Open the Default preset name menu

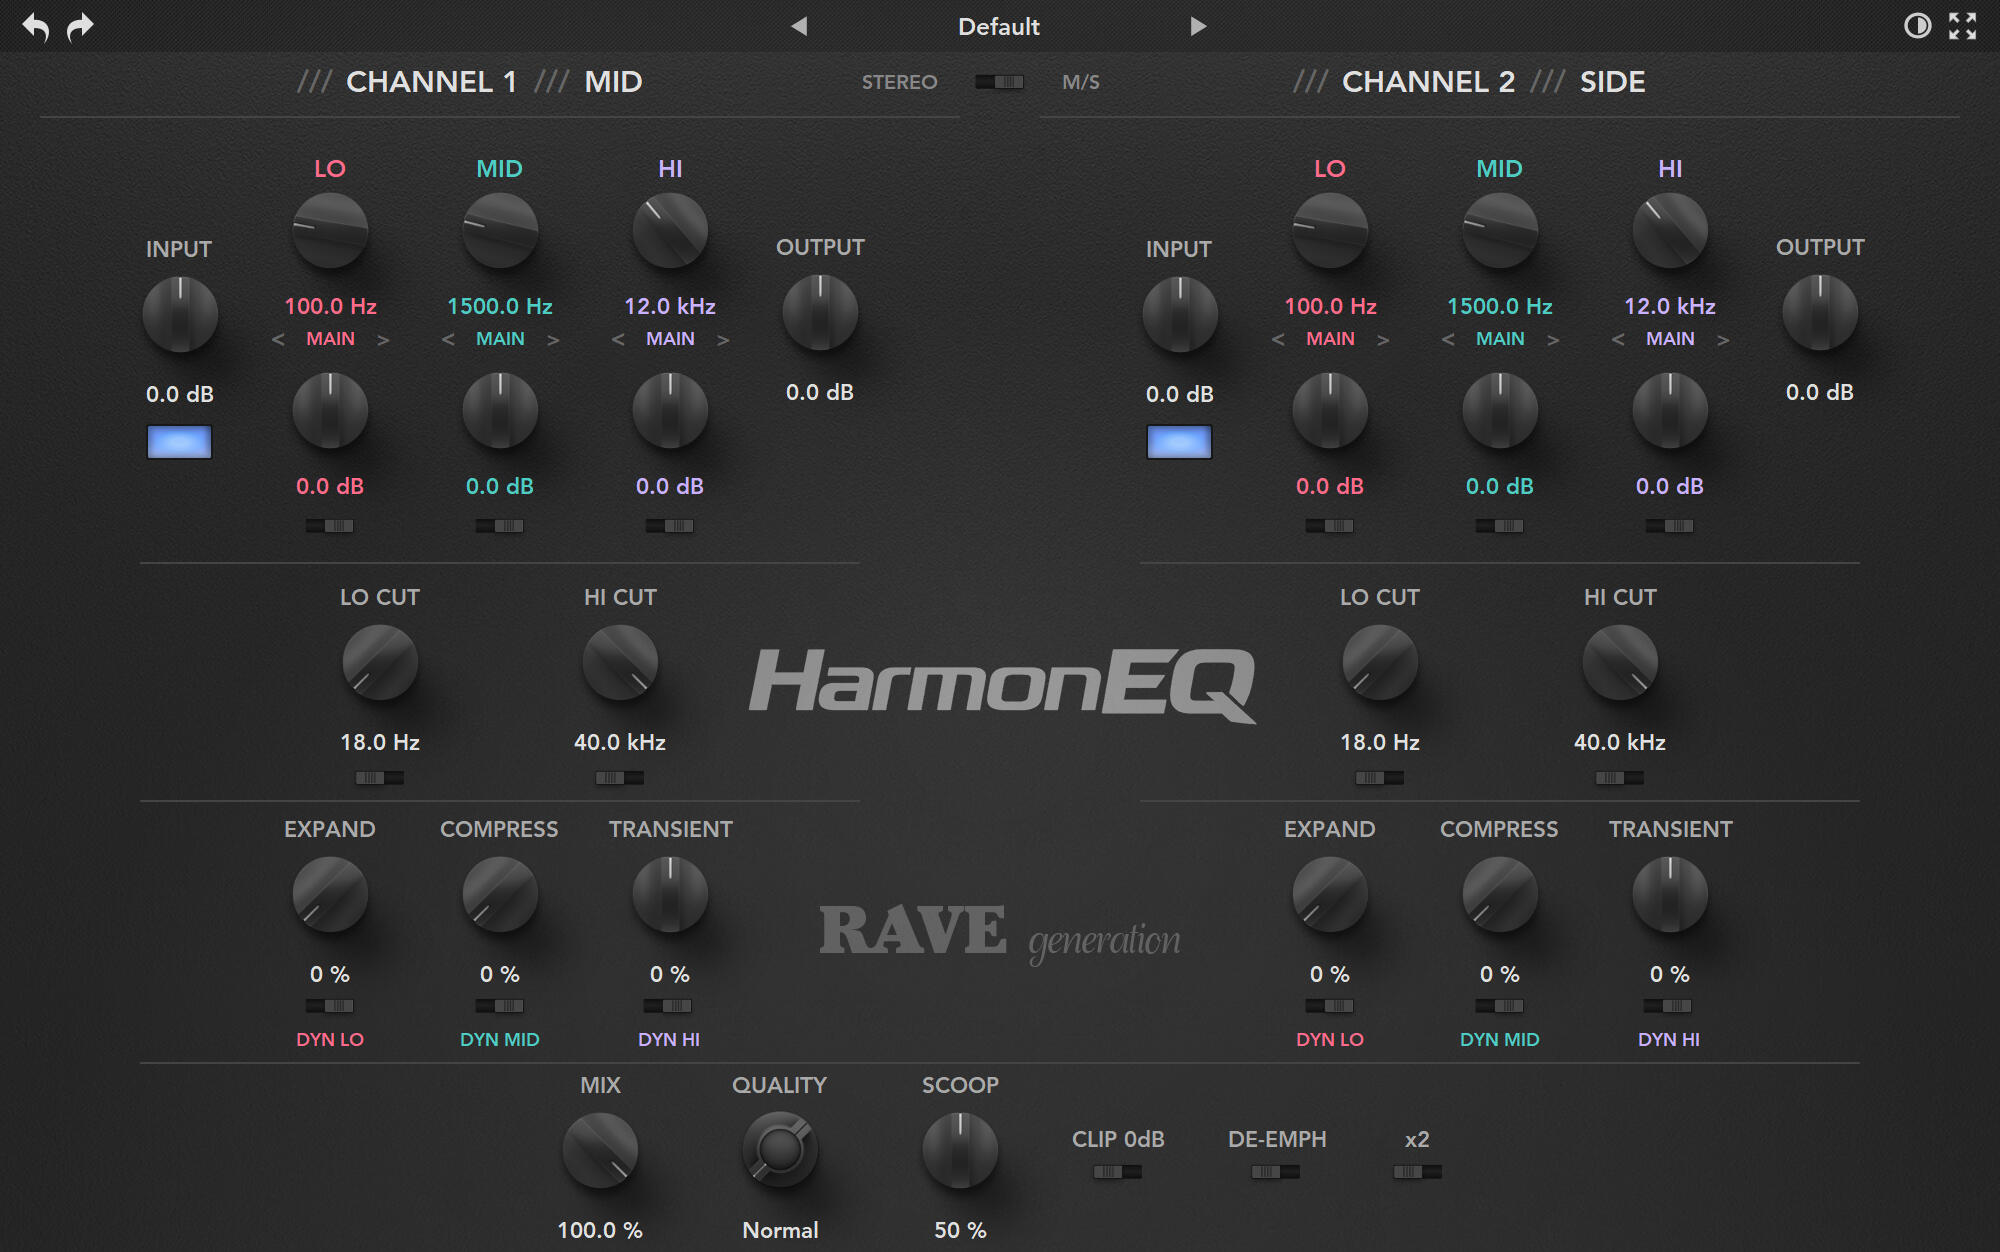(x=998, y=26)
